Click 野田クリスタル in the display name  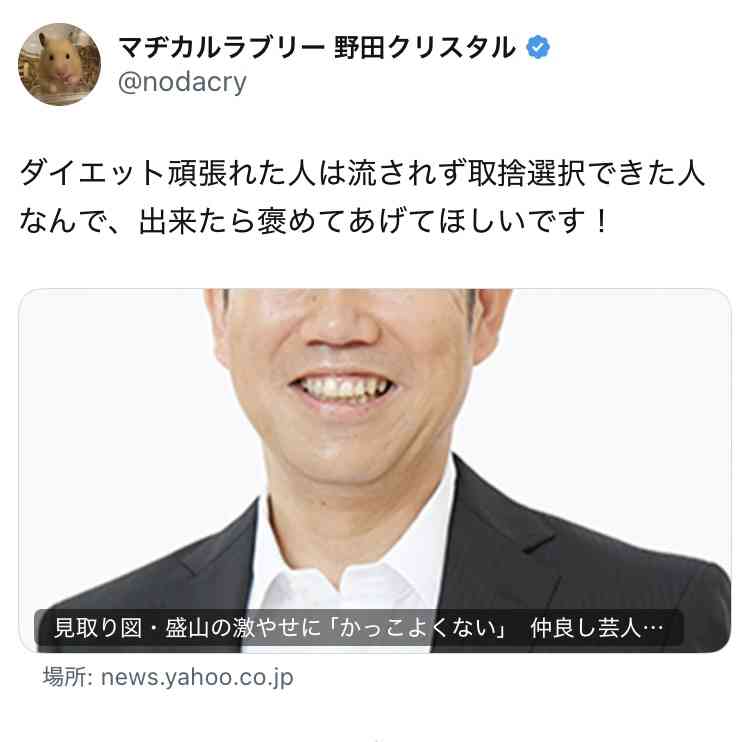pyautogui.click(x=425, y=47)
